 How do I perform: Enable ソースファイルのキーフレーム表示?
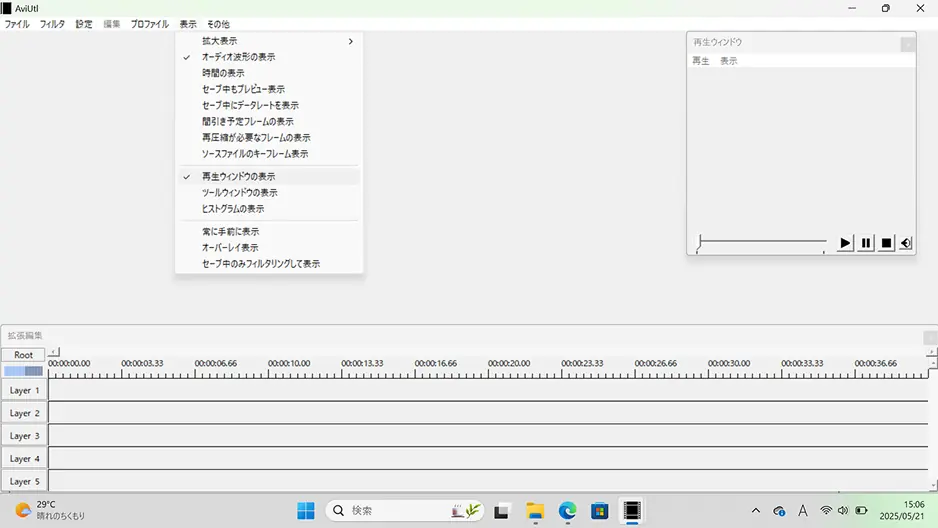click(269, 154)
